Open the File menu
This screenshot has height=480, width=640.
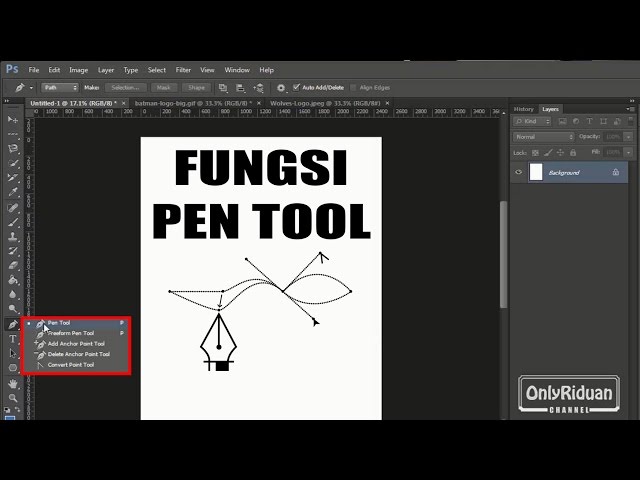coord(33,70)
